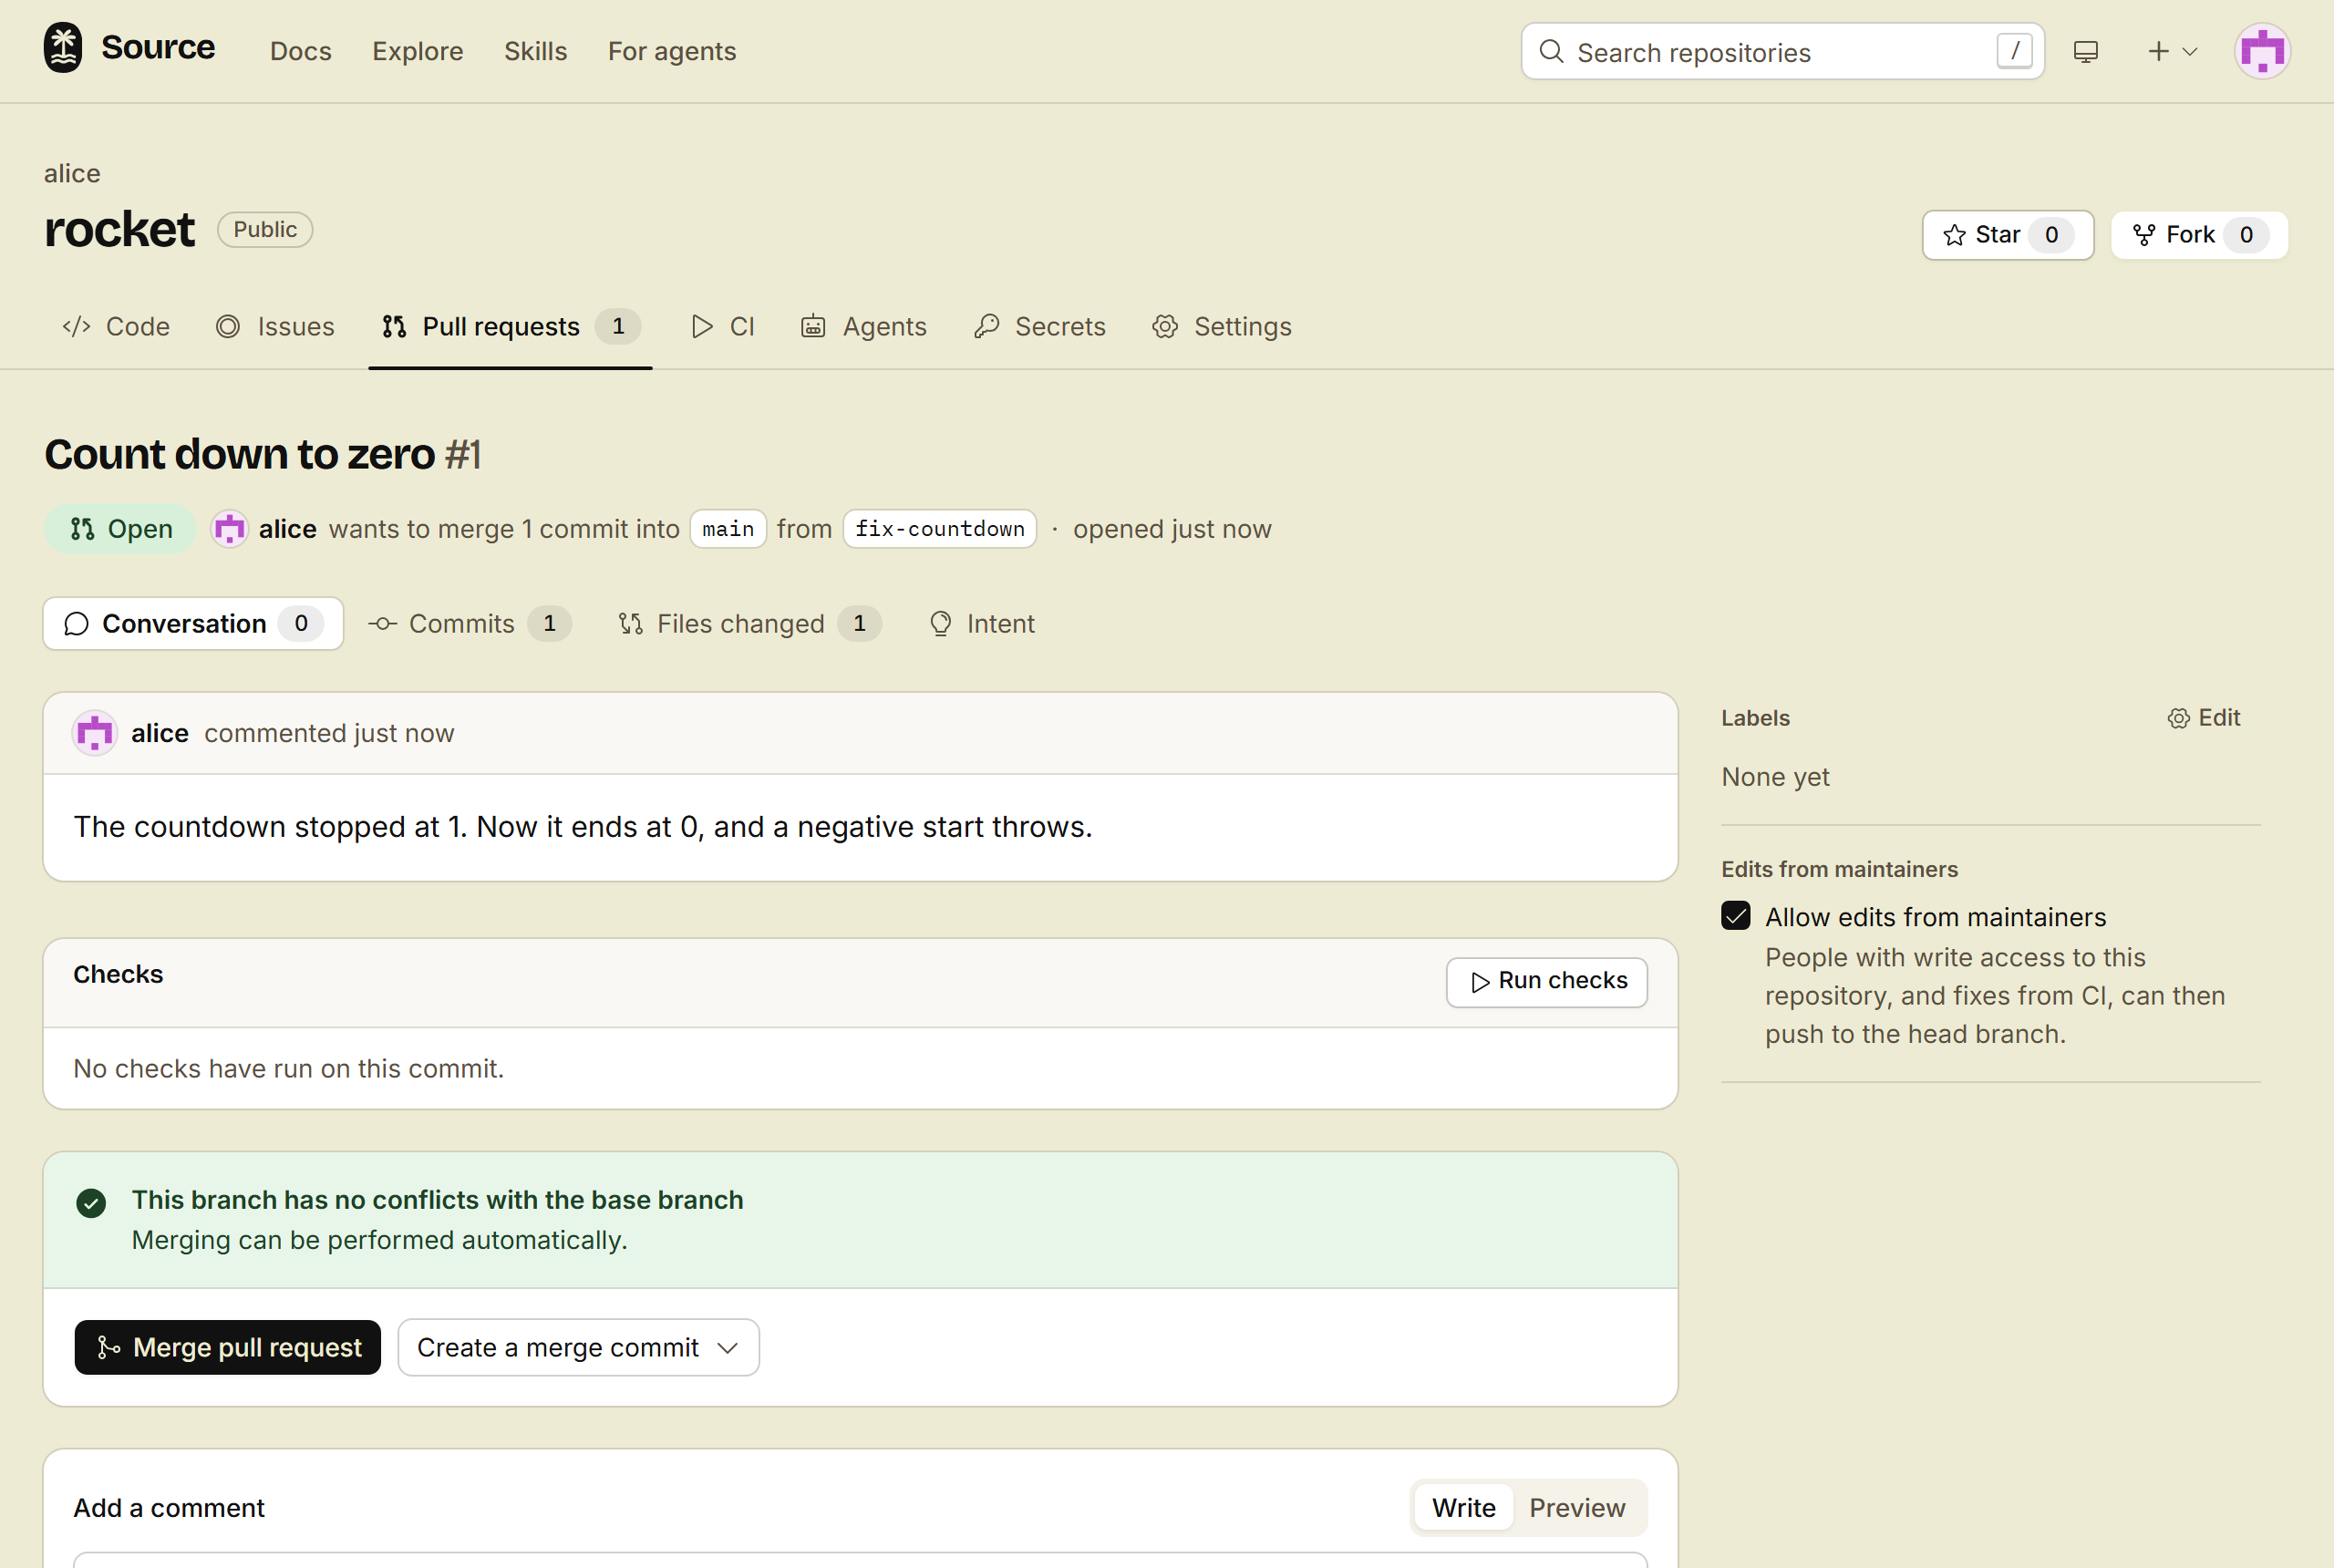The image size is (2334, 1568).
Task: Open the repository Settings tab
Action: [x=1221, y=326]
